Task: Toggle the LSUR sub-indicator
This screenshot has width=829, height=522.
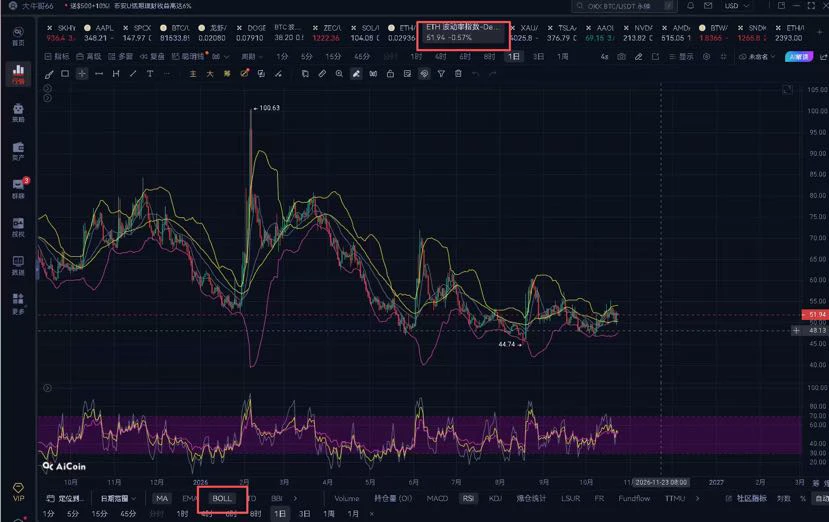Action: 570,498
